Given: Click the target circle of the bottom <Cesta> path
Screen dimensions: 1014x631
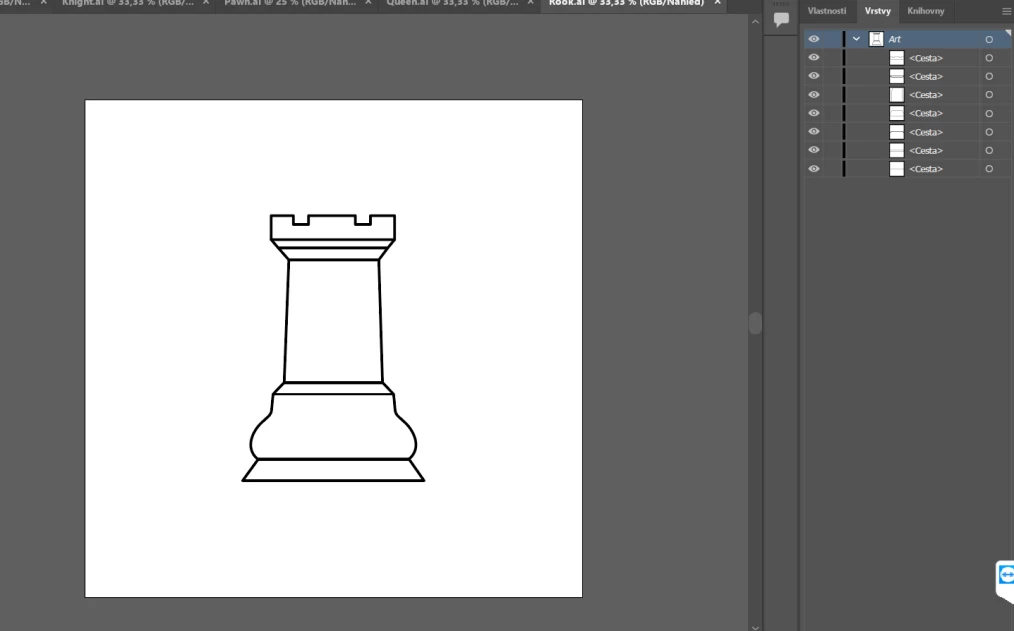Looking at the screenshot, I should click(989, 169).
